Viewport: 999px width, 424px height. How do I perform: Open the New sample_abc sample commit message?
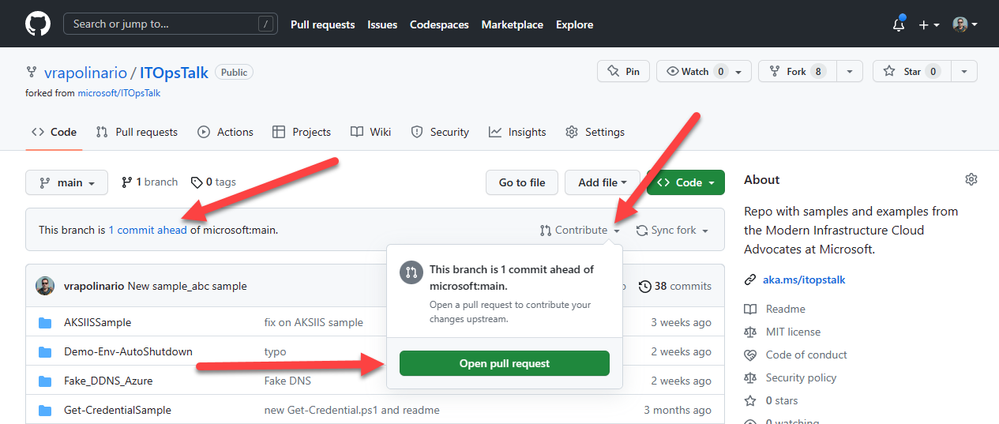[187, 286]
